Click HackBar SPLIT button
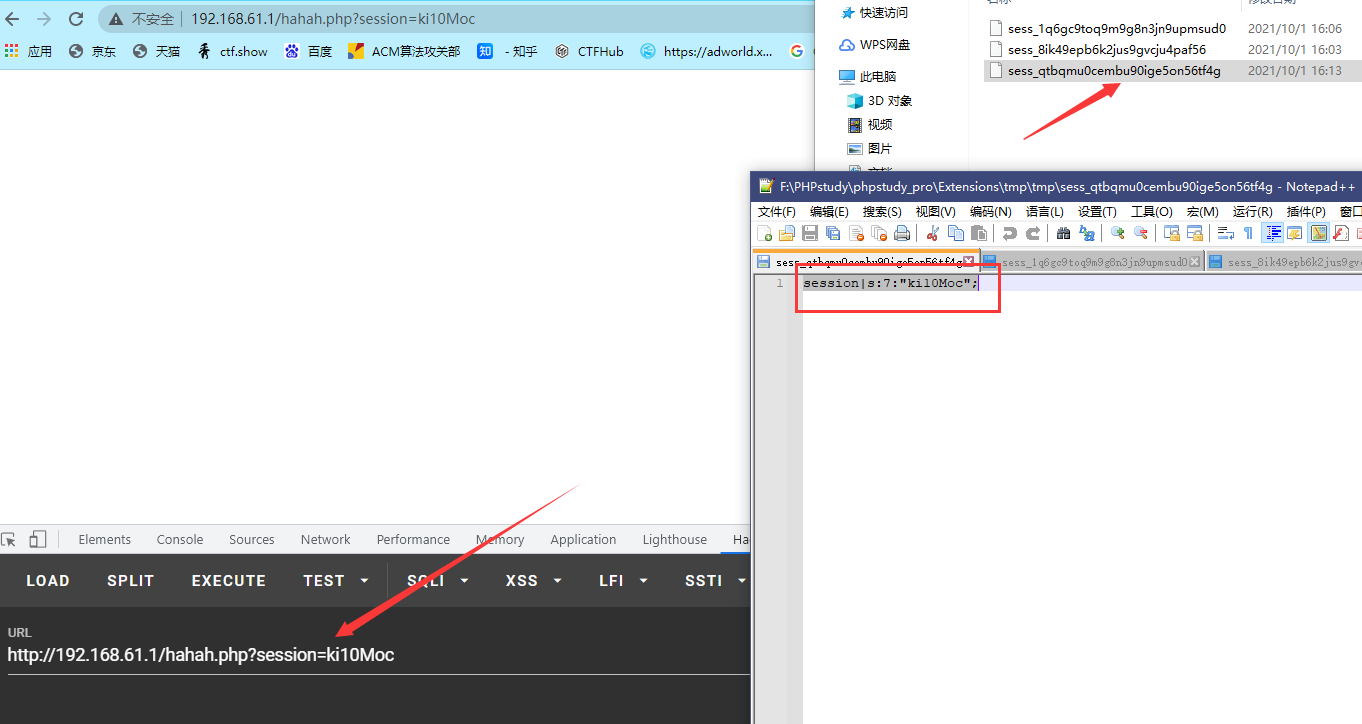The image size is (1362, 724). pyautogui.click(x=131, y=580)
